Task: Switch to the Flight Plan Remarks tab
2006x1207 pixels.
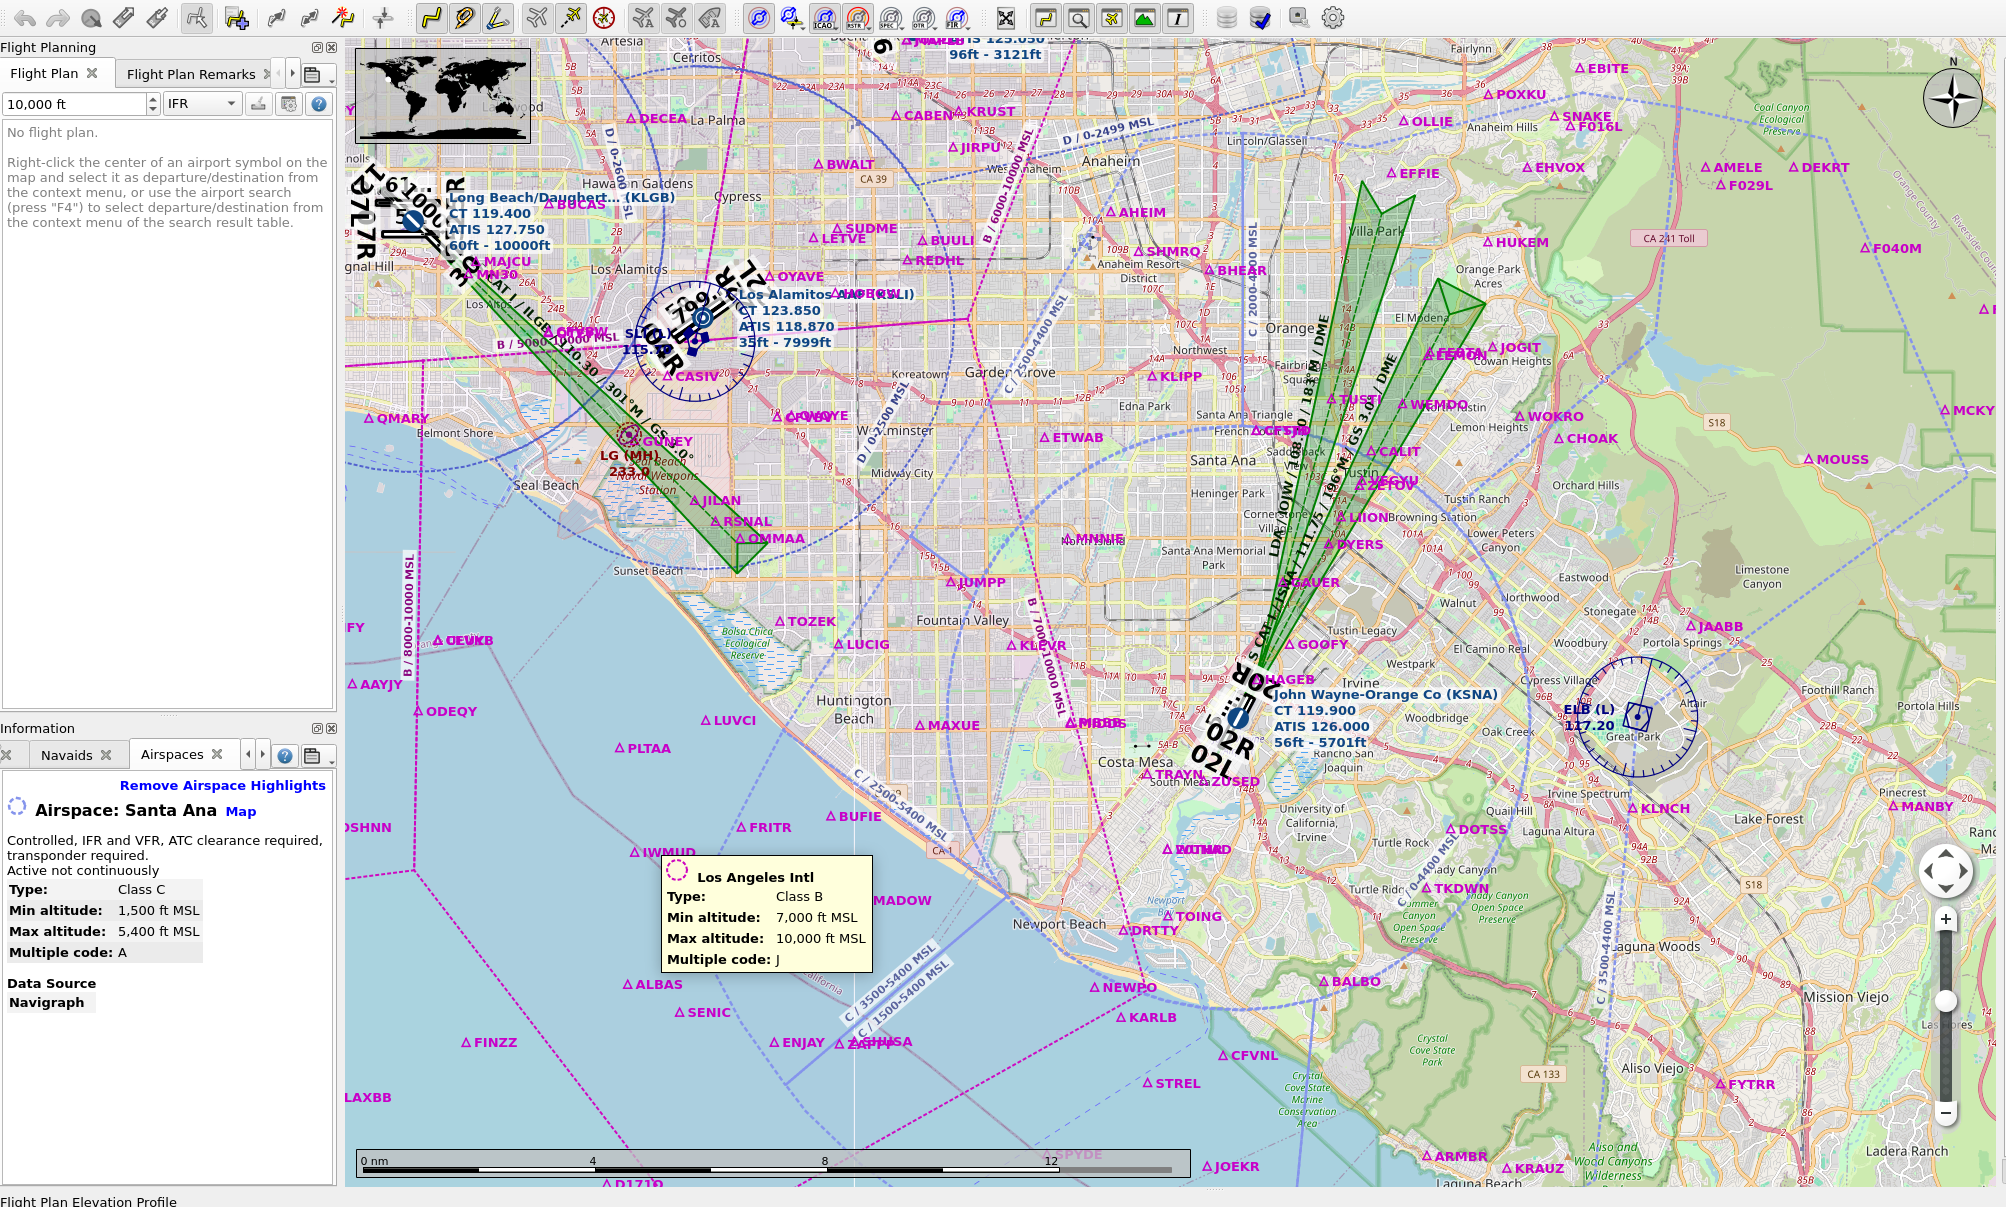Action: pyautogui.click(x=191, y=74)
